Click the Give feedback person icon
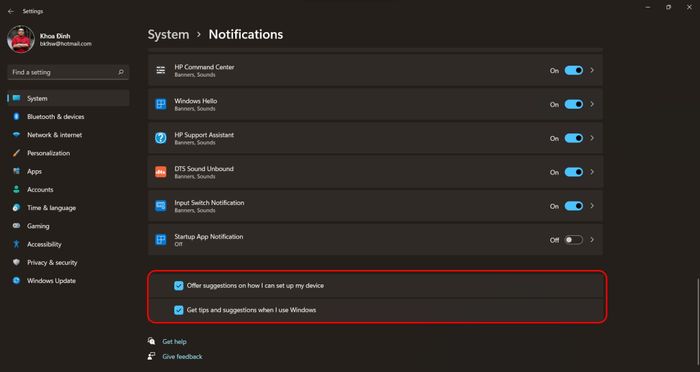The width and height of the screenshot is (700, 372). coord(152,356)
